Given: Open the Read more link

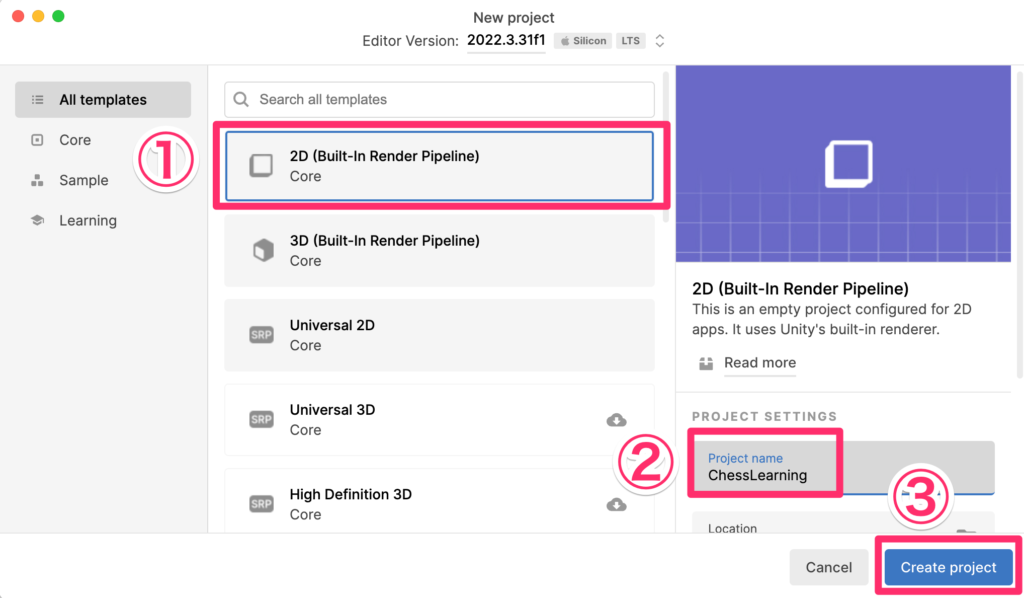Looking at the screenshot, I should (x=760, y=363).
